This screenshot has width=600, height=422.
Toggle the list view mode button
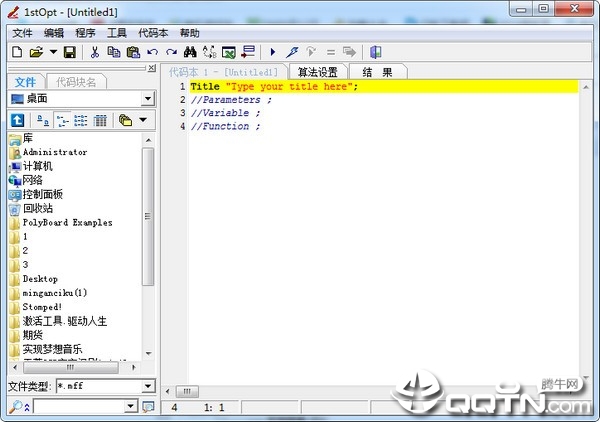point(81,121)
